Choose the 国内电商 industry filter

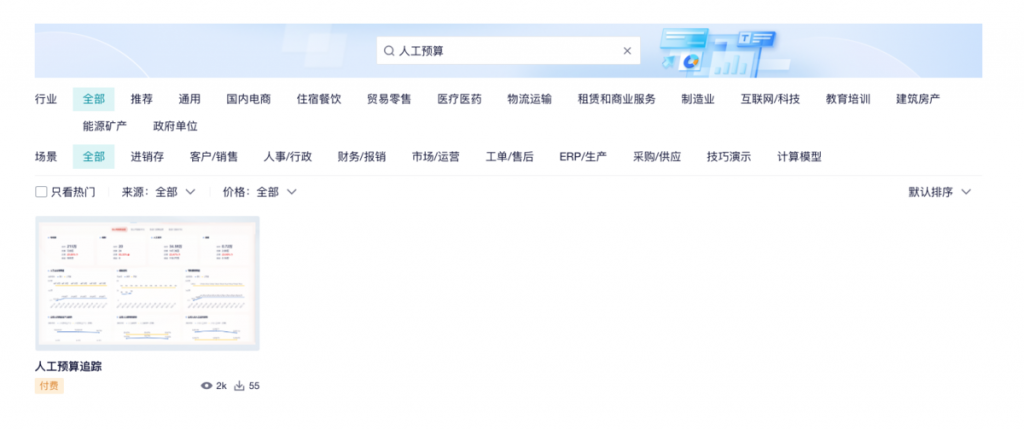click(x=249, y=99)
